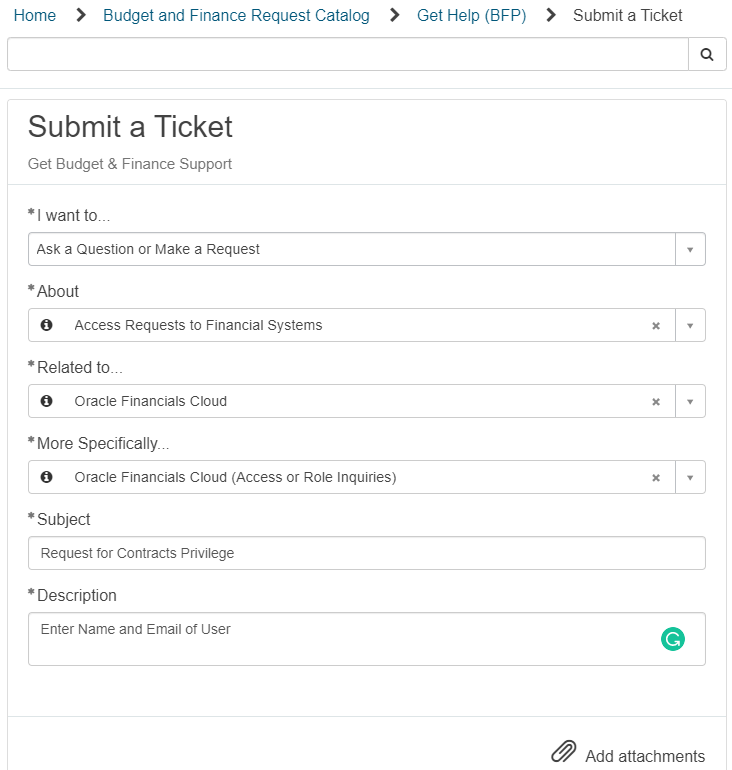Go to Home breadcrumb

coord(35,15)
